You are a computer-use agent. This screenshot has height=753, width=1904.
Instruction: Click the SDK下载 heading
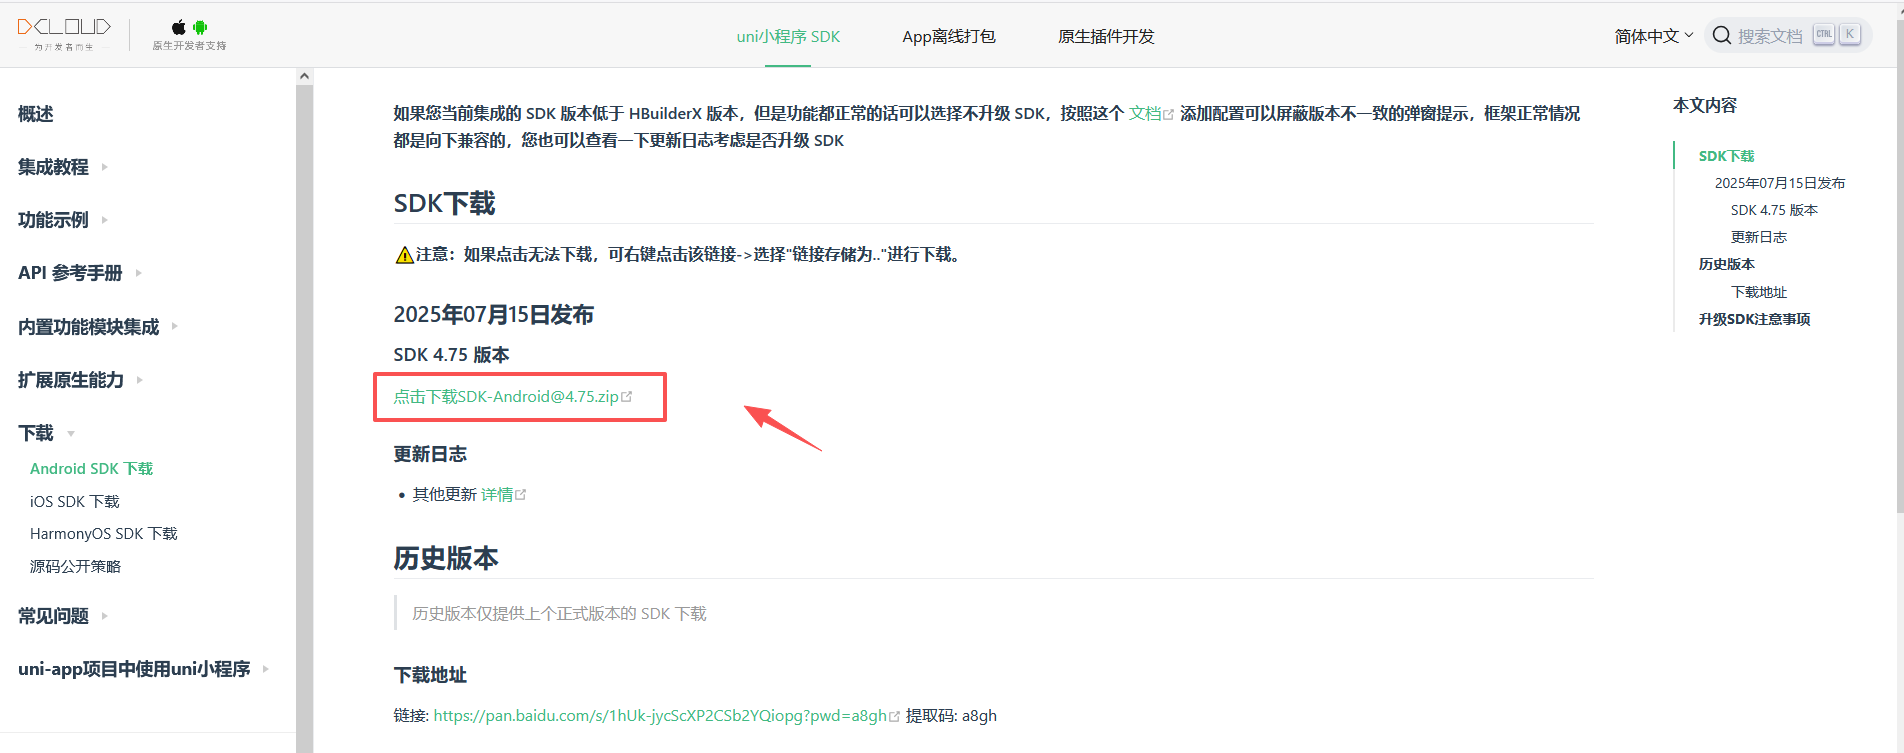click(444, 204)
